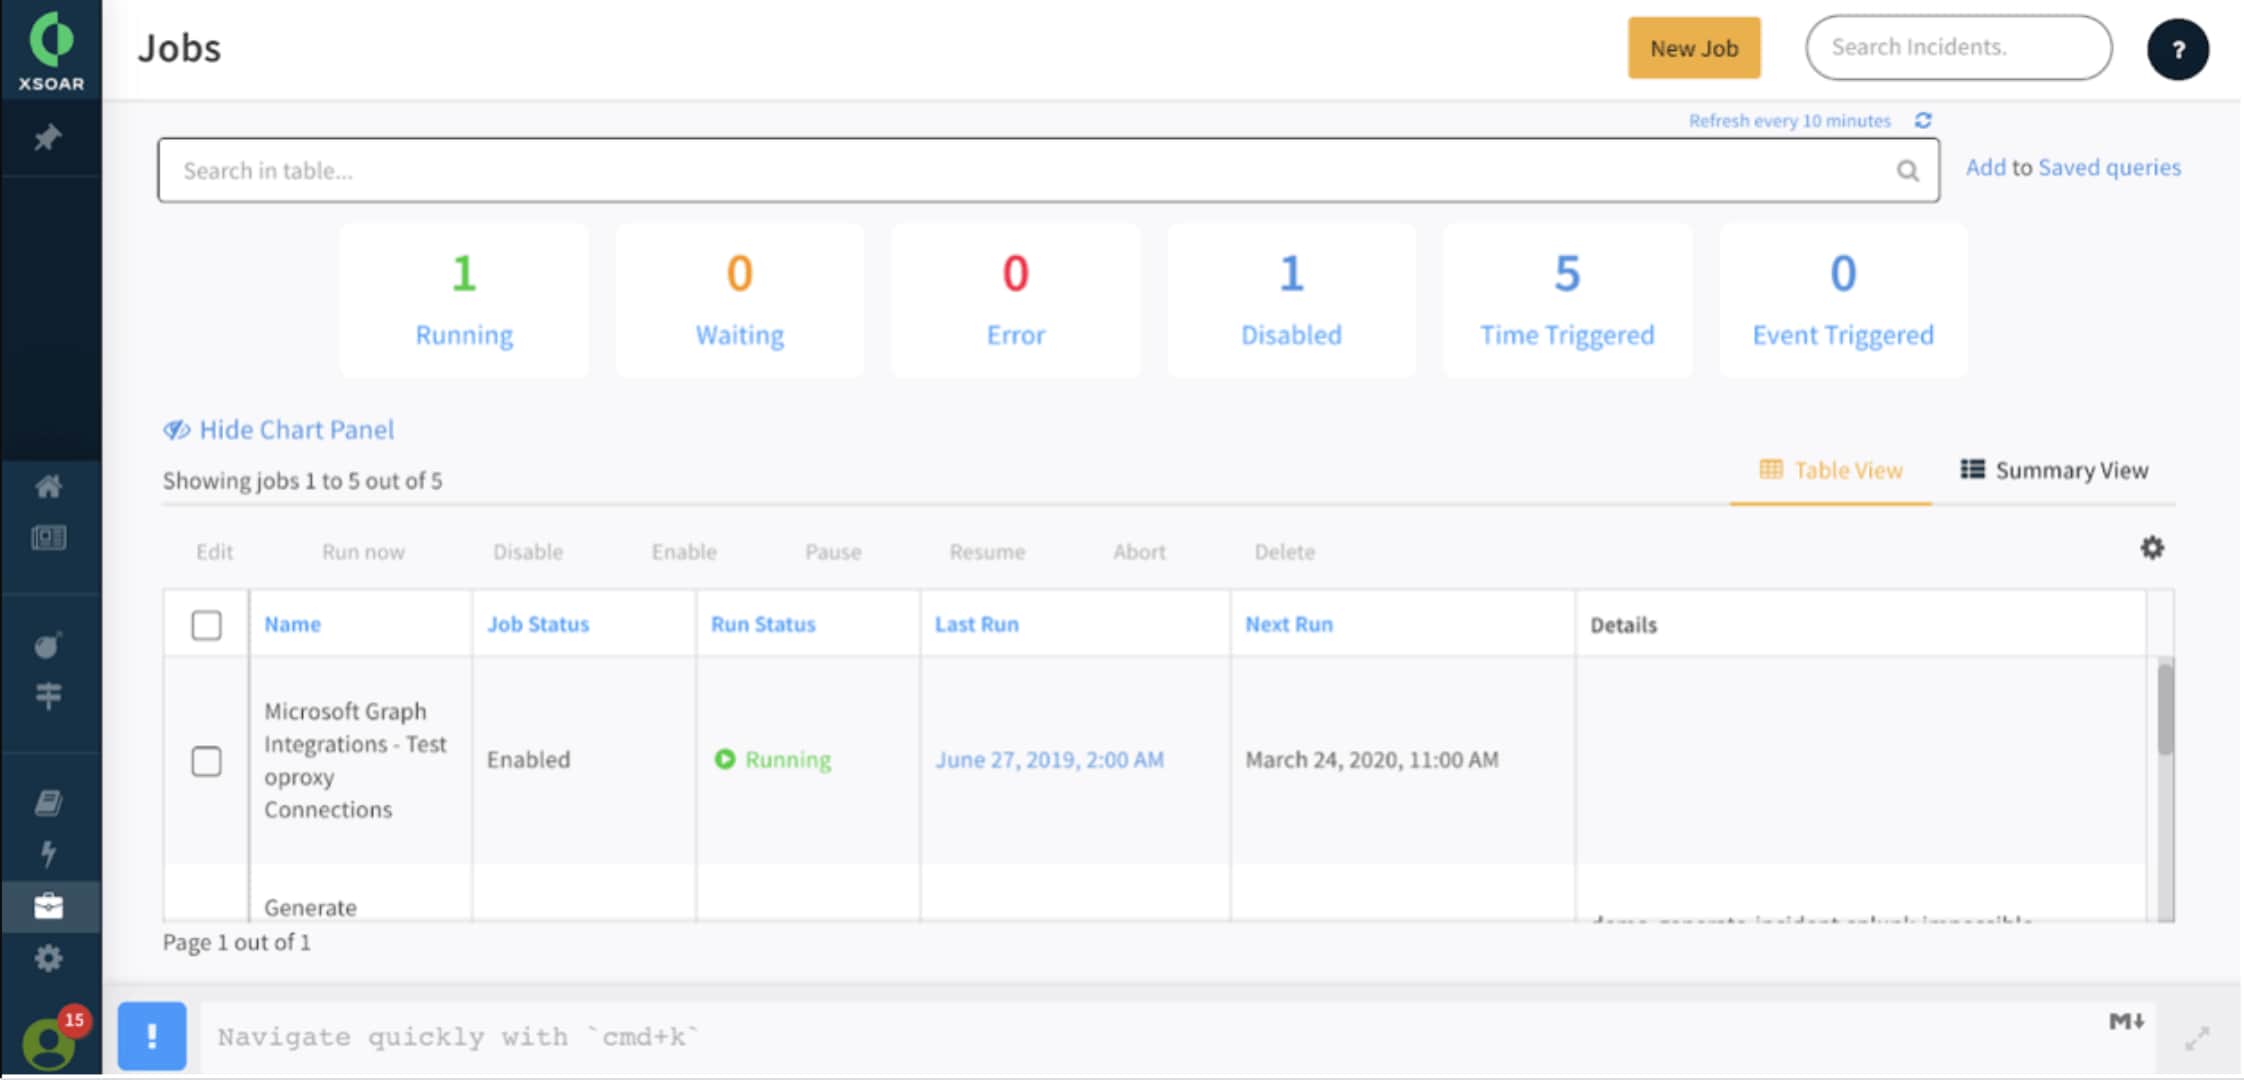This screenshot has width=2244, height=1080.
Task: Filter by Time Triggered jobs card
Action: [1568, 300]
